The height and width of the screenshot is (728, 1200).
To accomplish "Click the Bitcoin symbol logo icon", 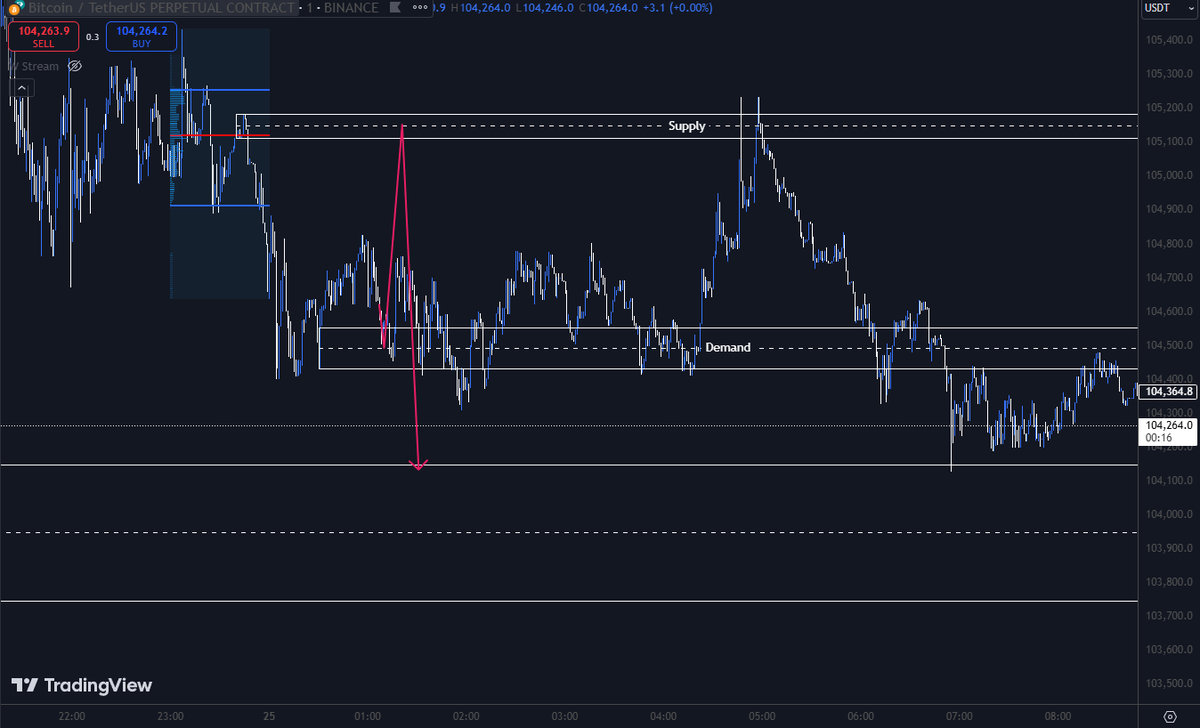I will point(15,7).
